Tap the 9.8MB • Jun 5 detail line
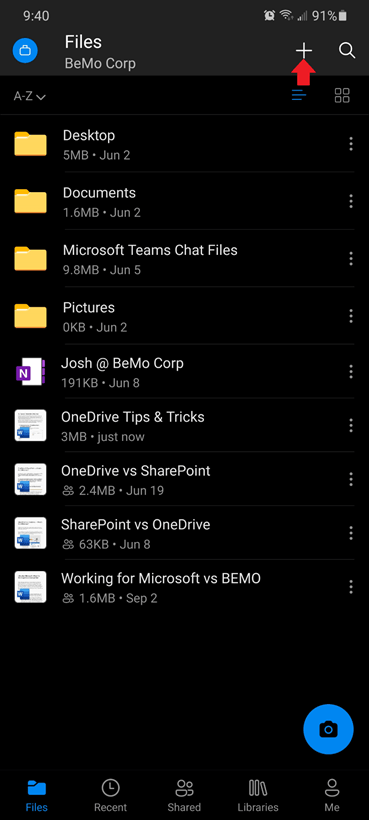Image resolution: width=369 pixels, height=820 pixels. (102, 270)
